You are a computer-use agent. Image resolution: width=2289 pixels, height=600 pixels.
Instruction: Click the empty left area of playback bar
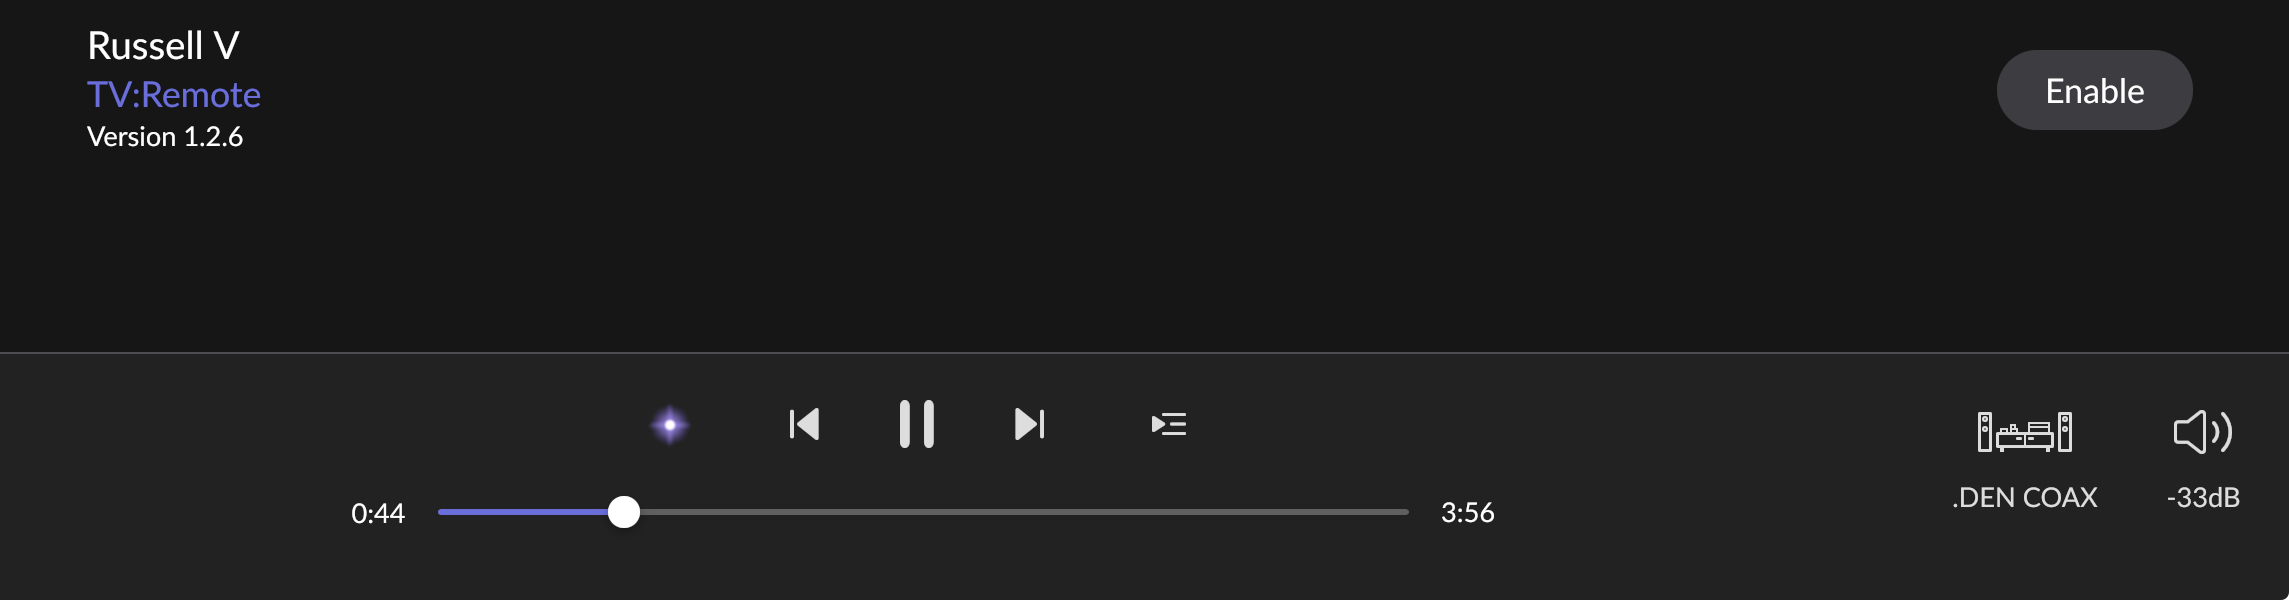(x=170, y=477)
